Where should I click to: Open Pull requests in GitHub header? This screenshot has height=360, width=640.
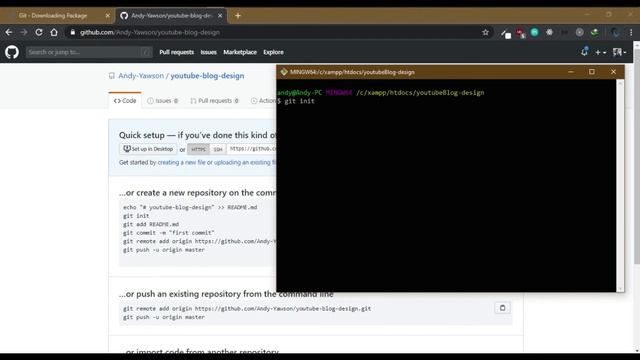pos(176,52)
